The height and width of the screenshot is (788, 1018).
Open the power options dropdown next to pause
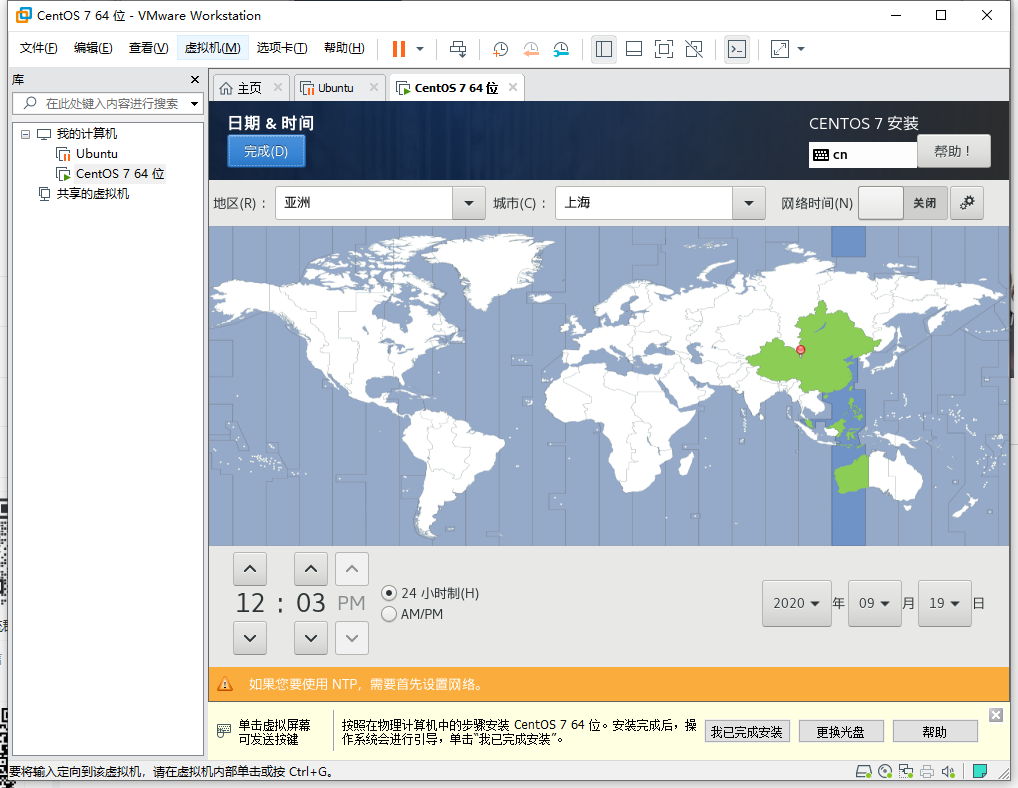pos(420,49)
